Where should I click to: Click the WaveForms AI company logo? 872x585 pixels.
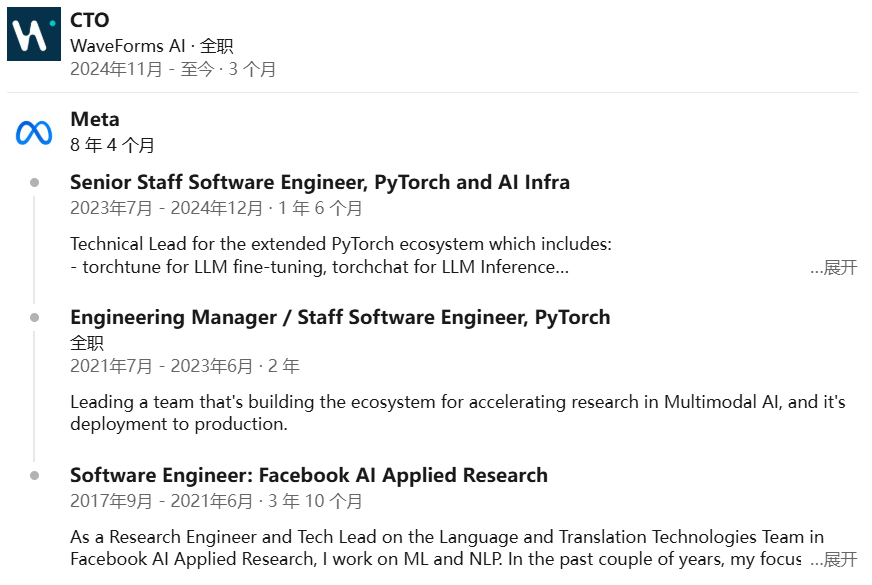pos(34,34)
